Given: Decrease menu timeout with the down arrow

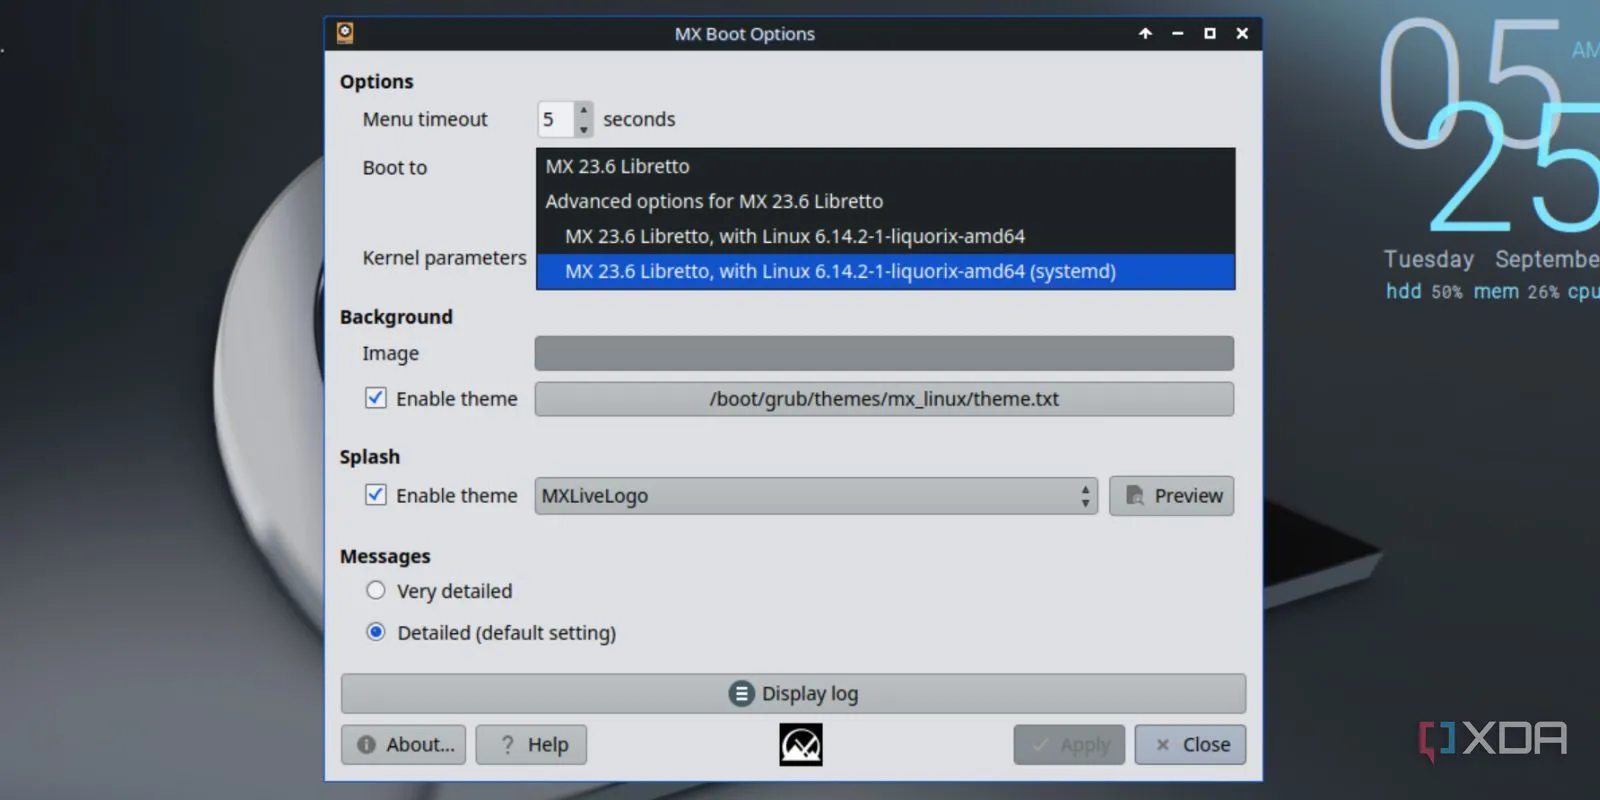Looking at the screenshot, I should pos(584,129).
